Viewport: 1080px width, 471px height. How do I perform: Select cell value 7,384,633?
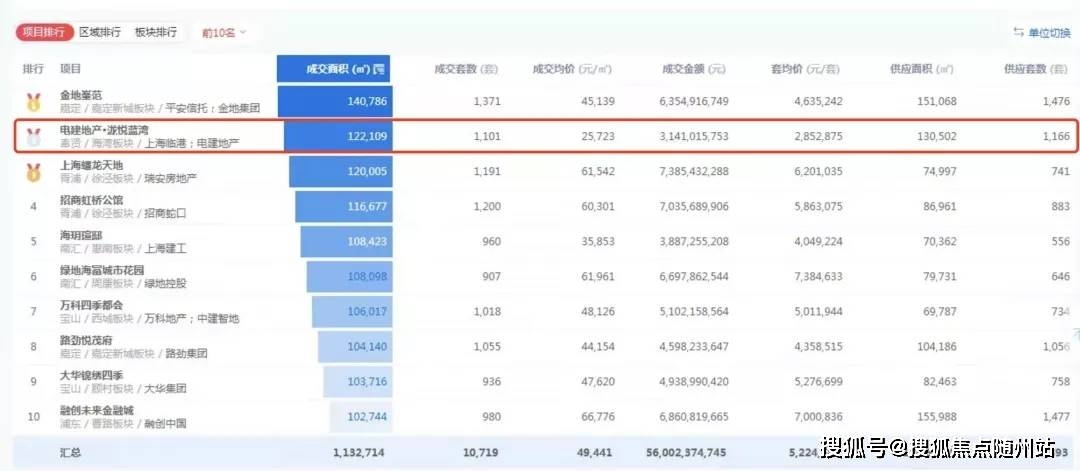click(x=818, y=278)
